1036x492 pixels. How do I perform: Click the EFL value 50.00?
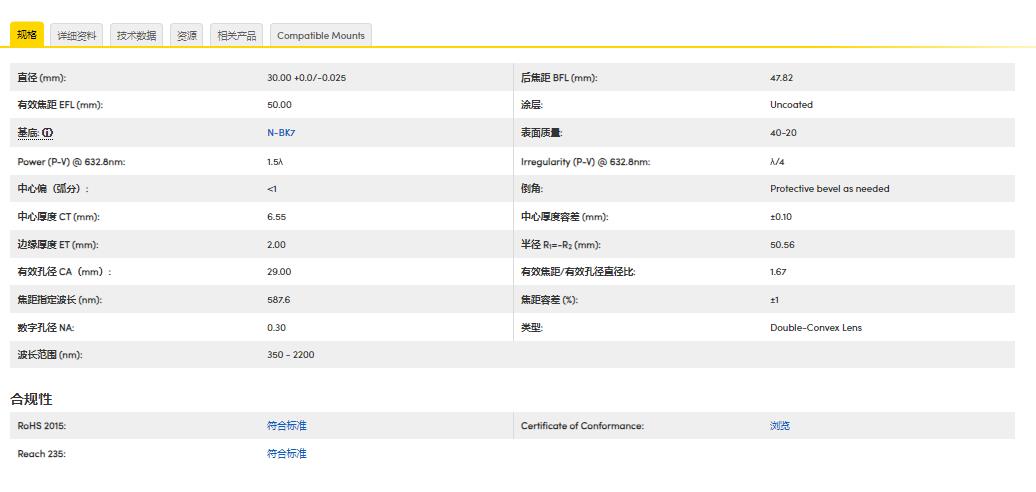click(279, 105)
